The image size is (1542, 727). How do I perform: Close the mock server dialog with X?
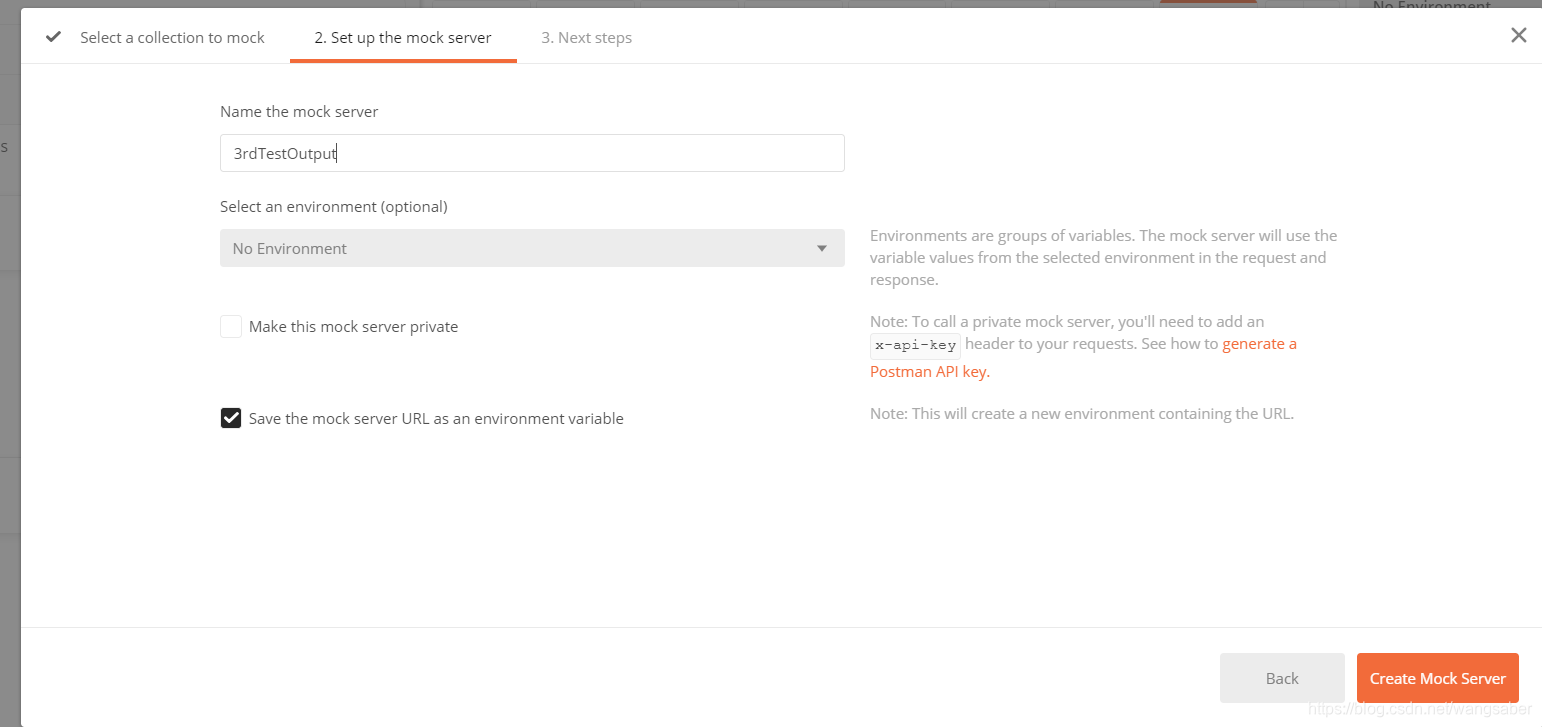point(1518,36)
